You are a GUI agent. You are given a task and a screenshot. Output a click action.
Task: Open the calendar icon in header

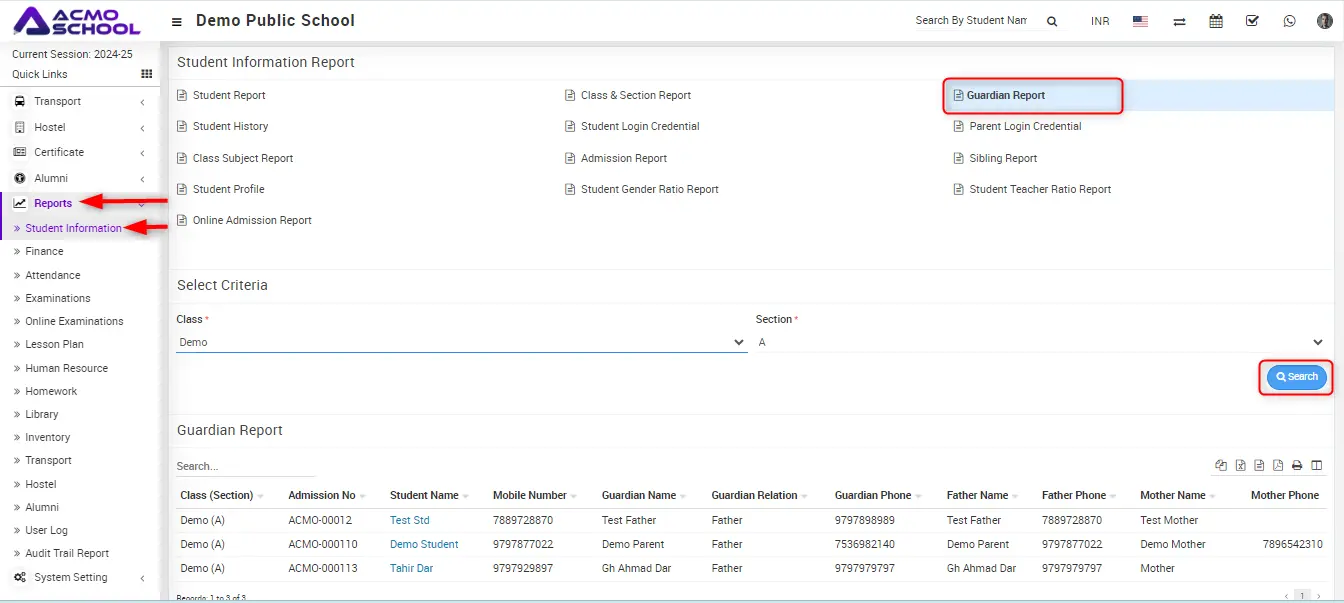tap(1216, 21)
